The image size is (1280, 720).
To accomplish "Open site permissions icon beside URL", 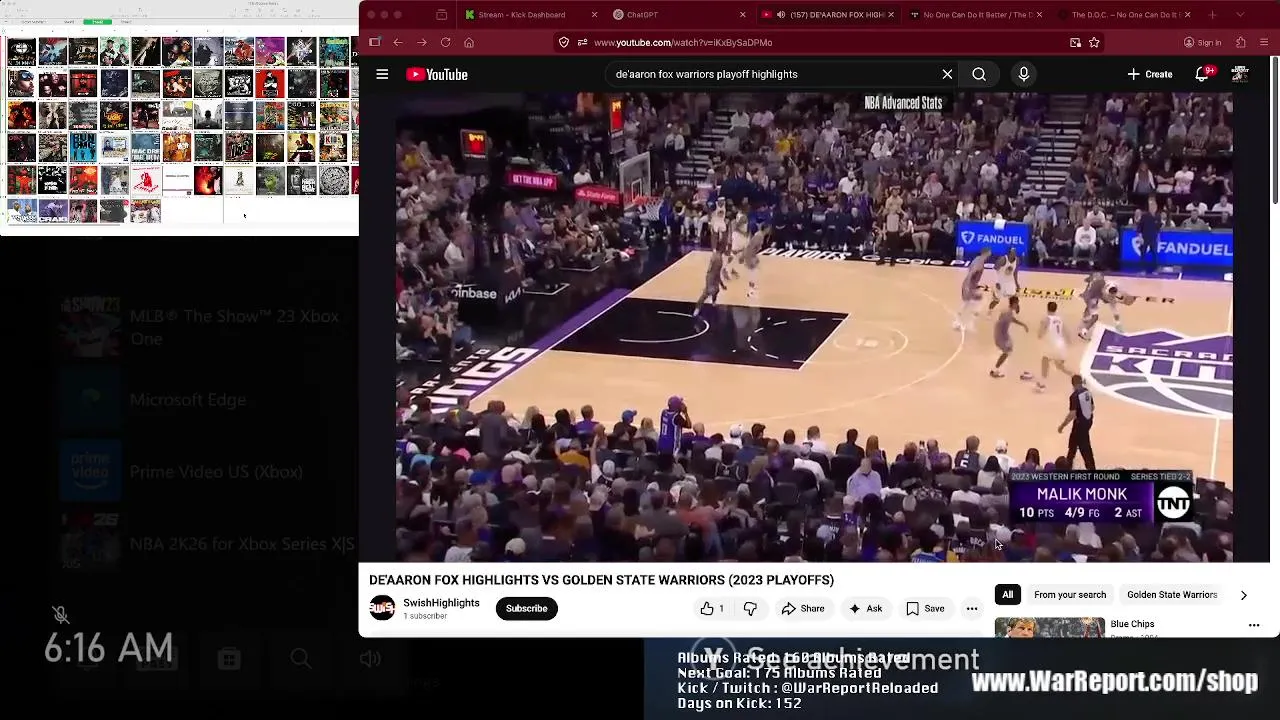I will [x=582, y=42].
